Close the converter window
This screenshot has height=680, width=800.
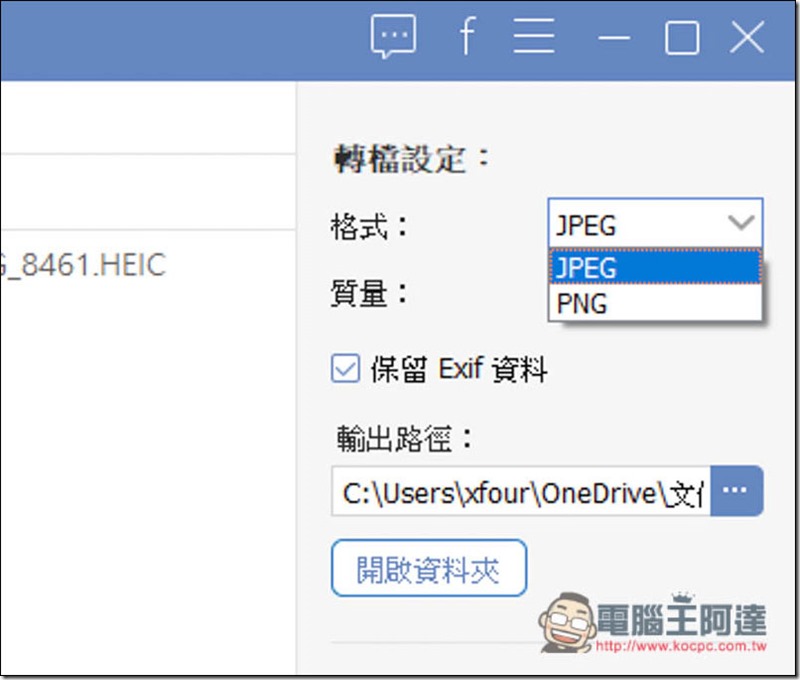747,37
